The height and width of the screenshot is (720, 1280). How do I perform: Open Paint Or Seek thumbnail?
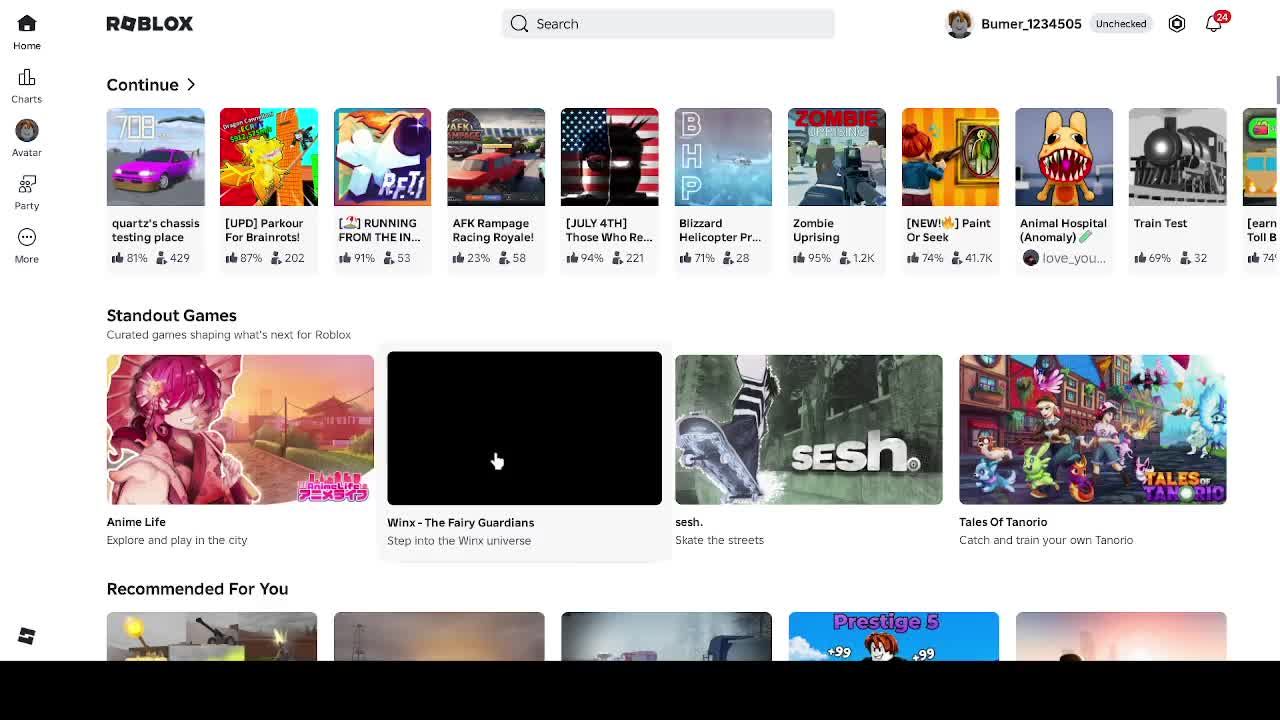(x=950, y=157)
